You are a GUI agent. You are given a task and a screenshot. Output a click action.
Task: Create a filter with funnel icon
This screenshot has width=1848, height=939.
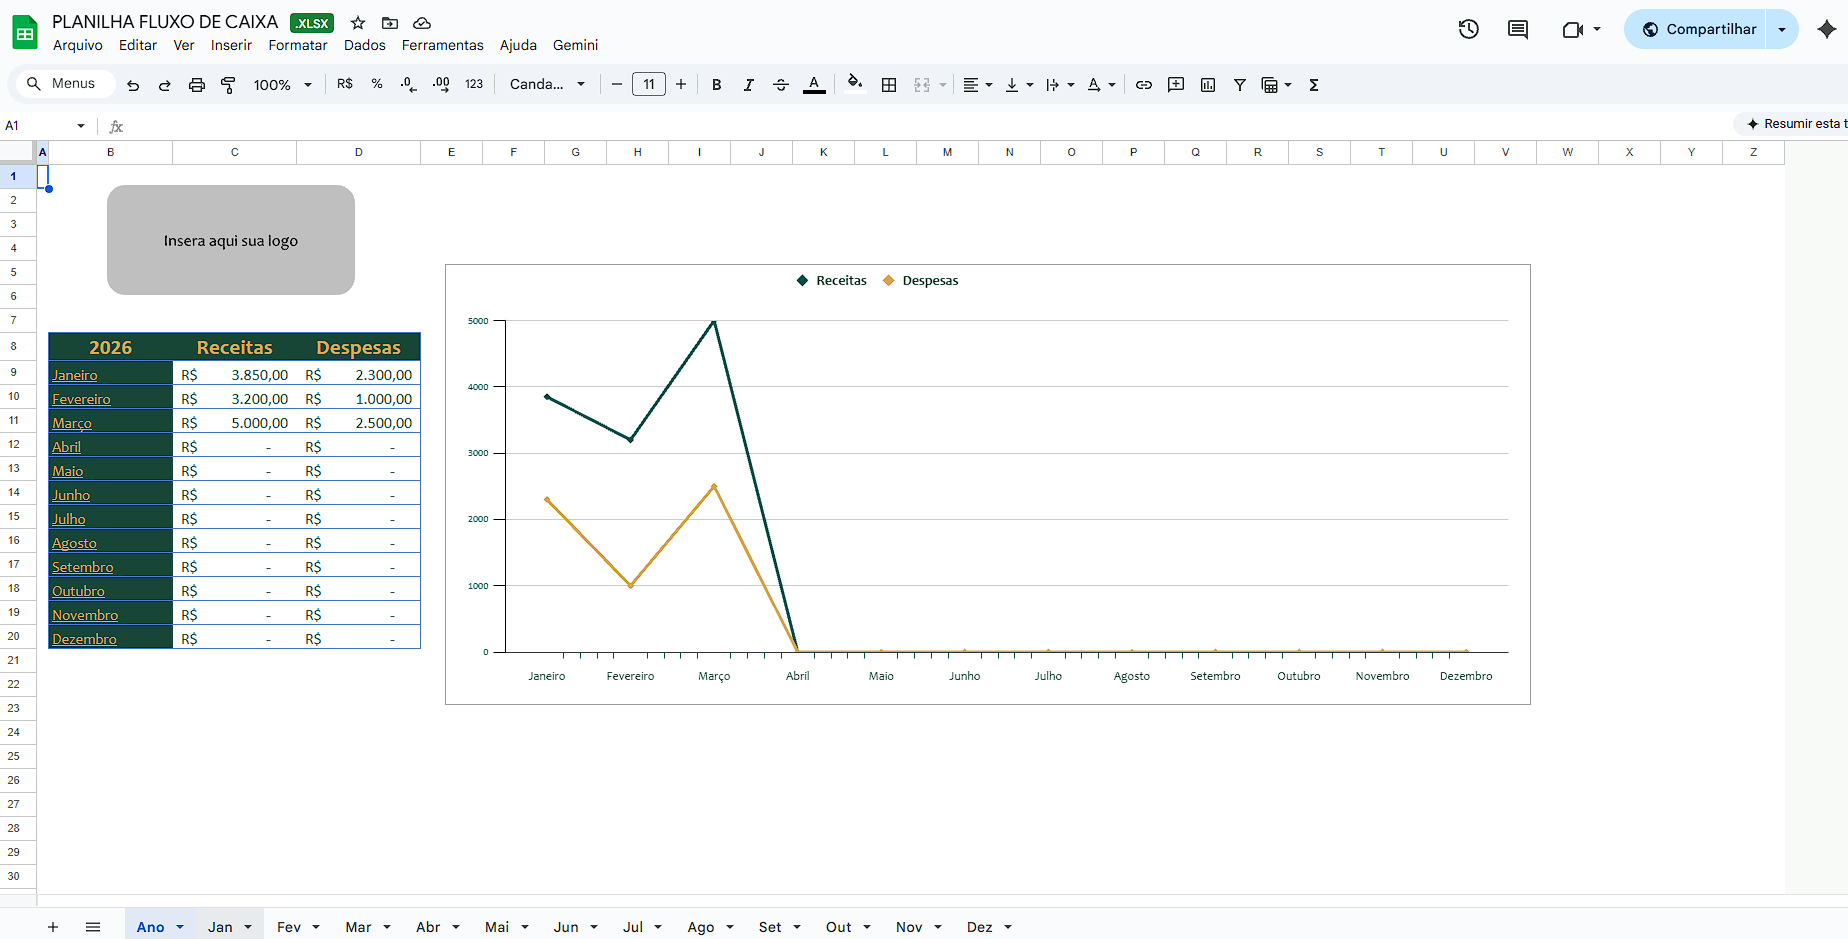tap(1240, 85)
